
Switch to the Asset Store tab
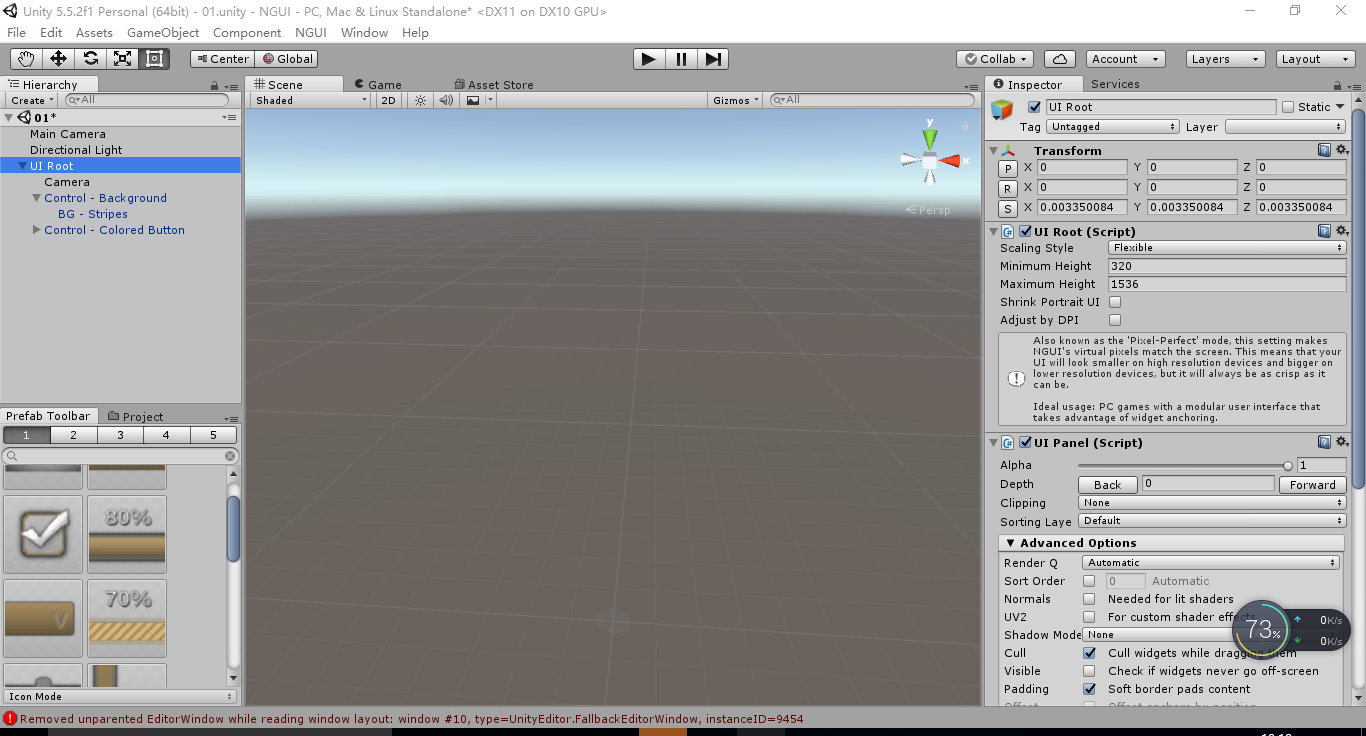click(493, 85)
